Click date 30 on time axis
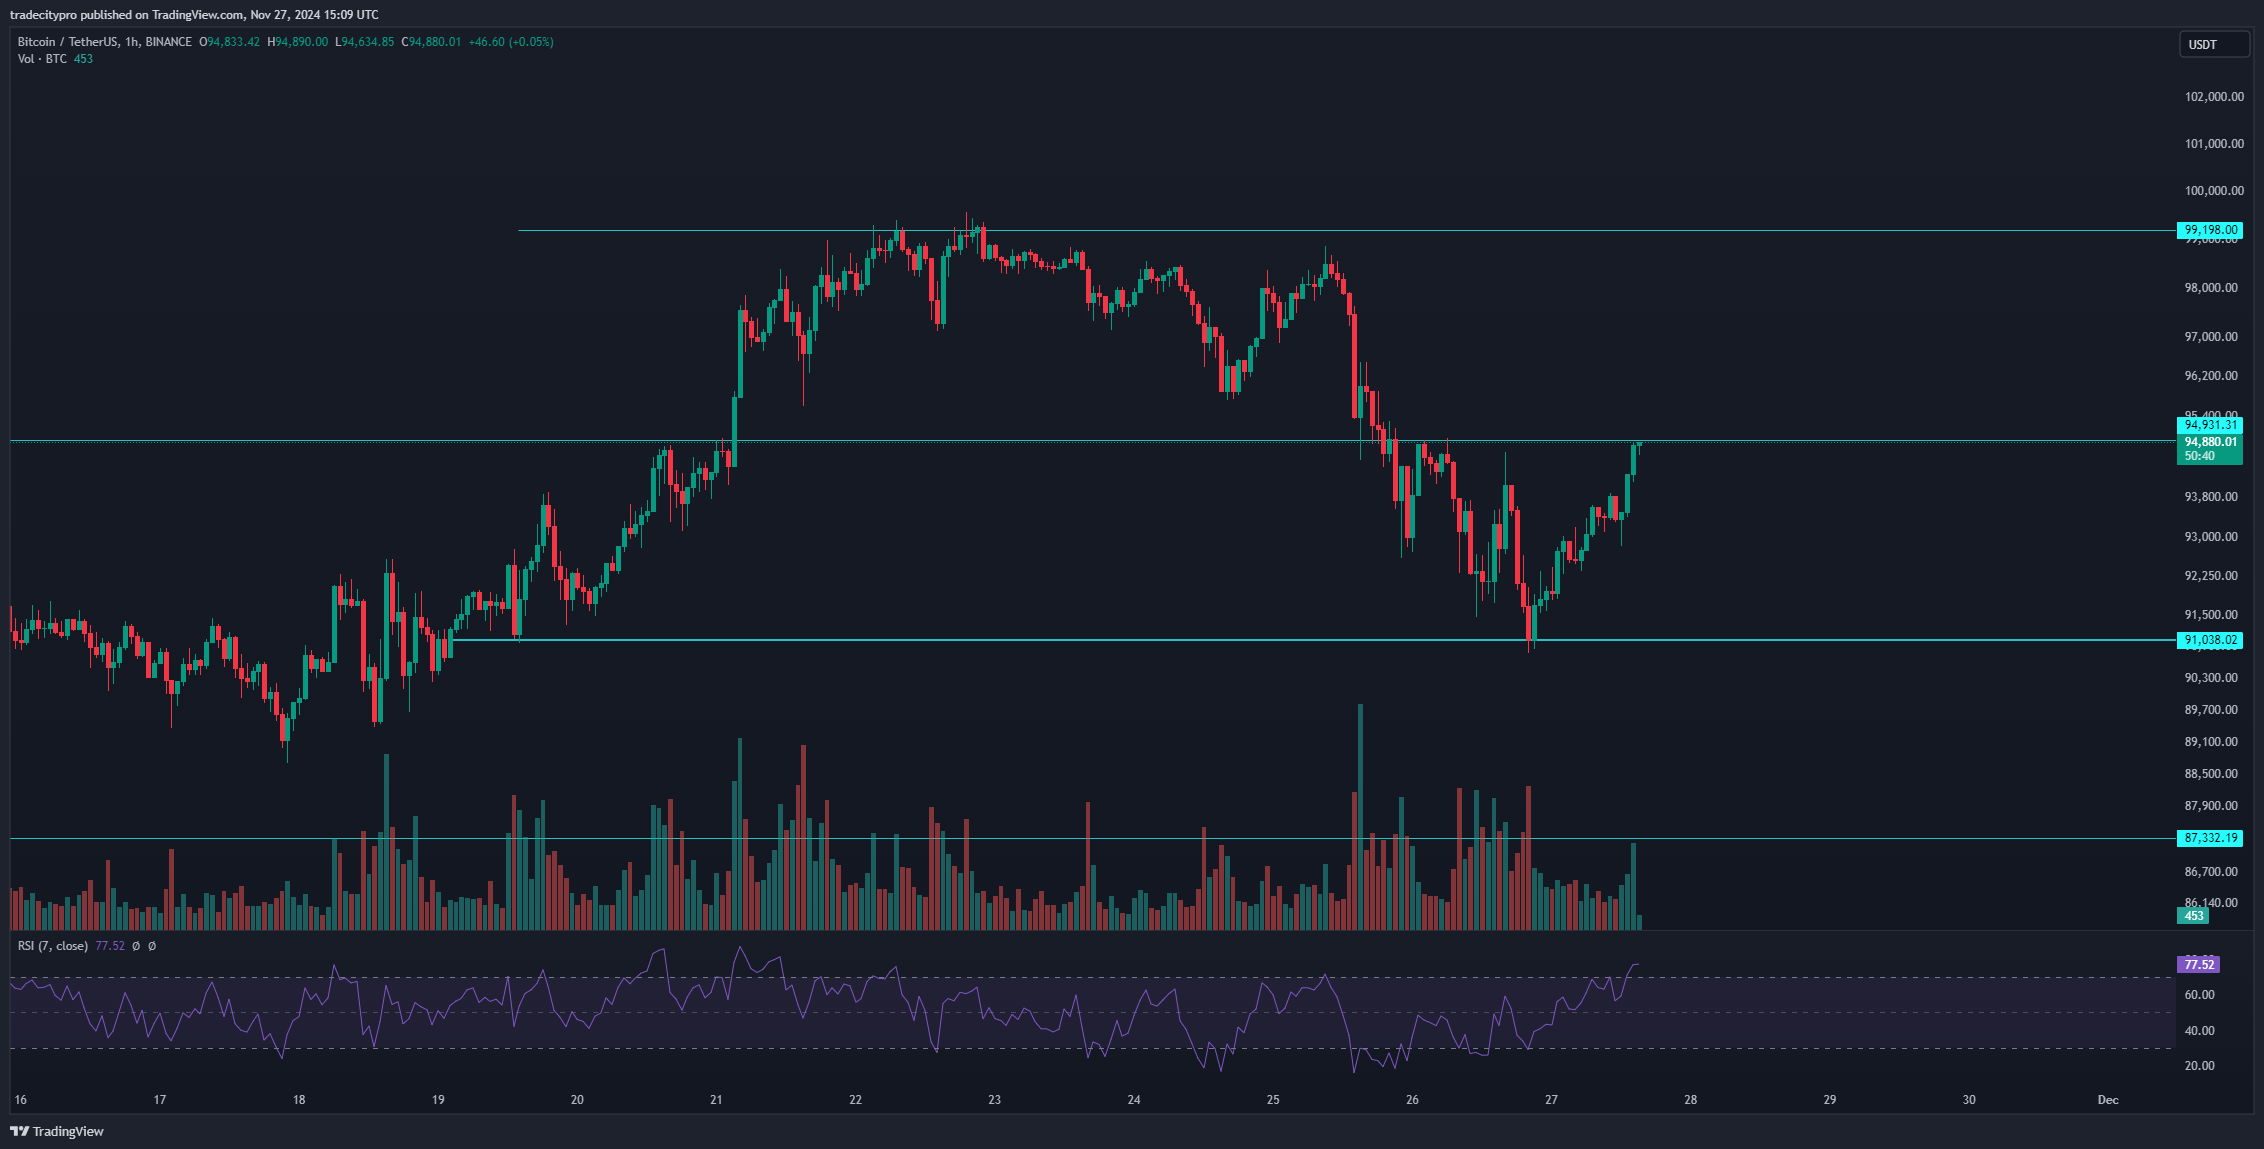 pos(1969,1100)
